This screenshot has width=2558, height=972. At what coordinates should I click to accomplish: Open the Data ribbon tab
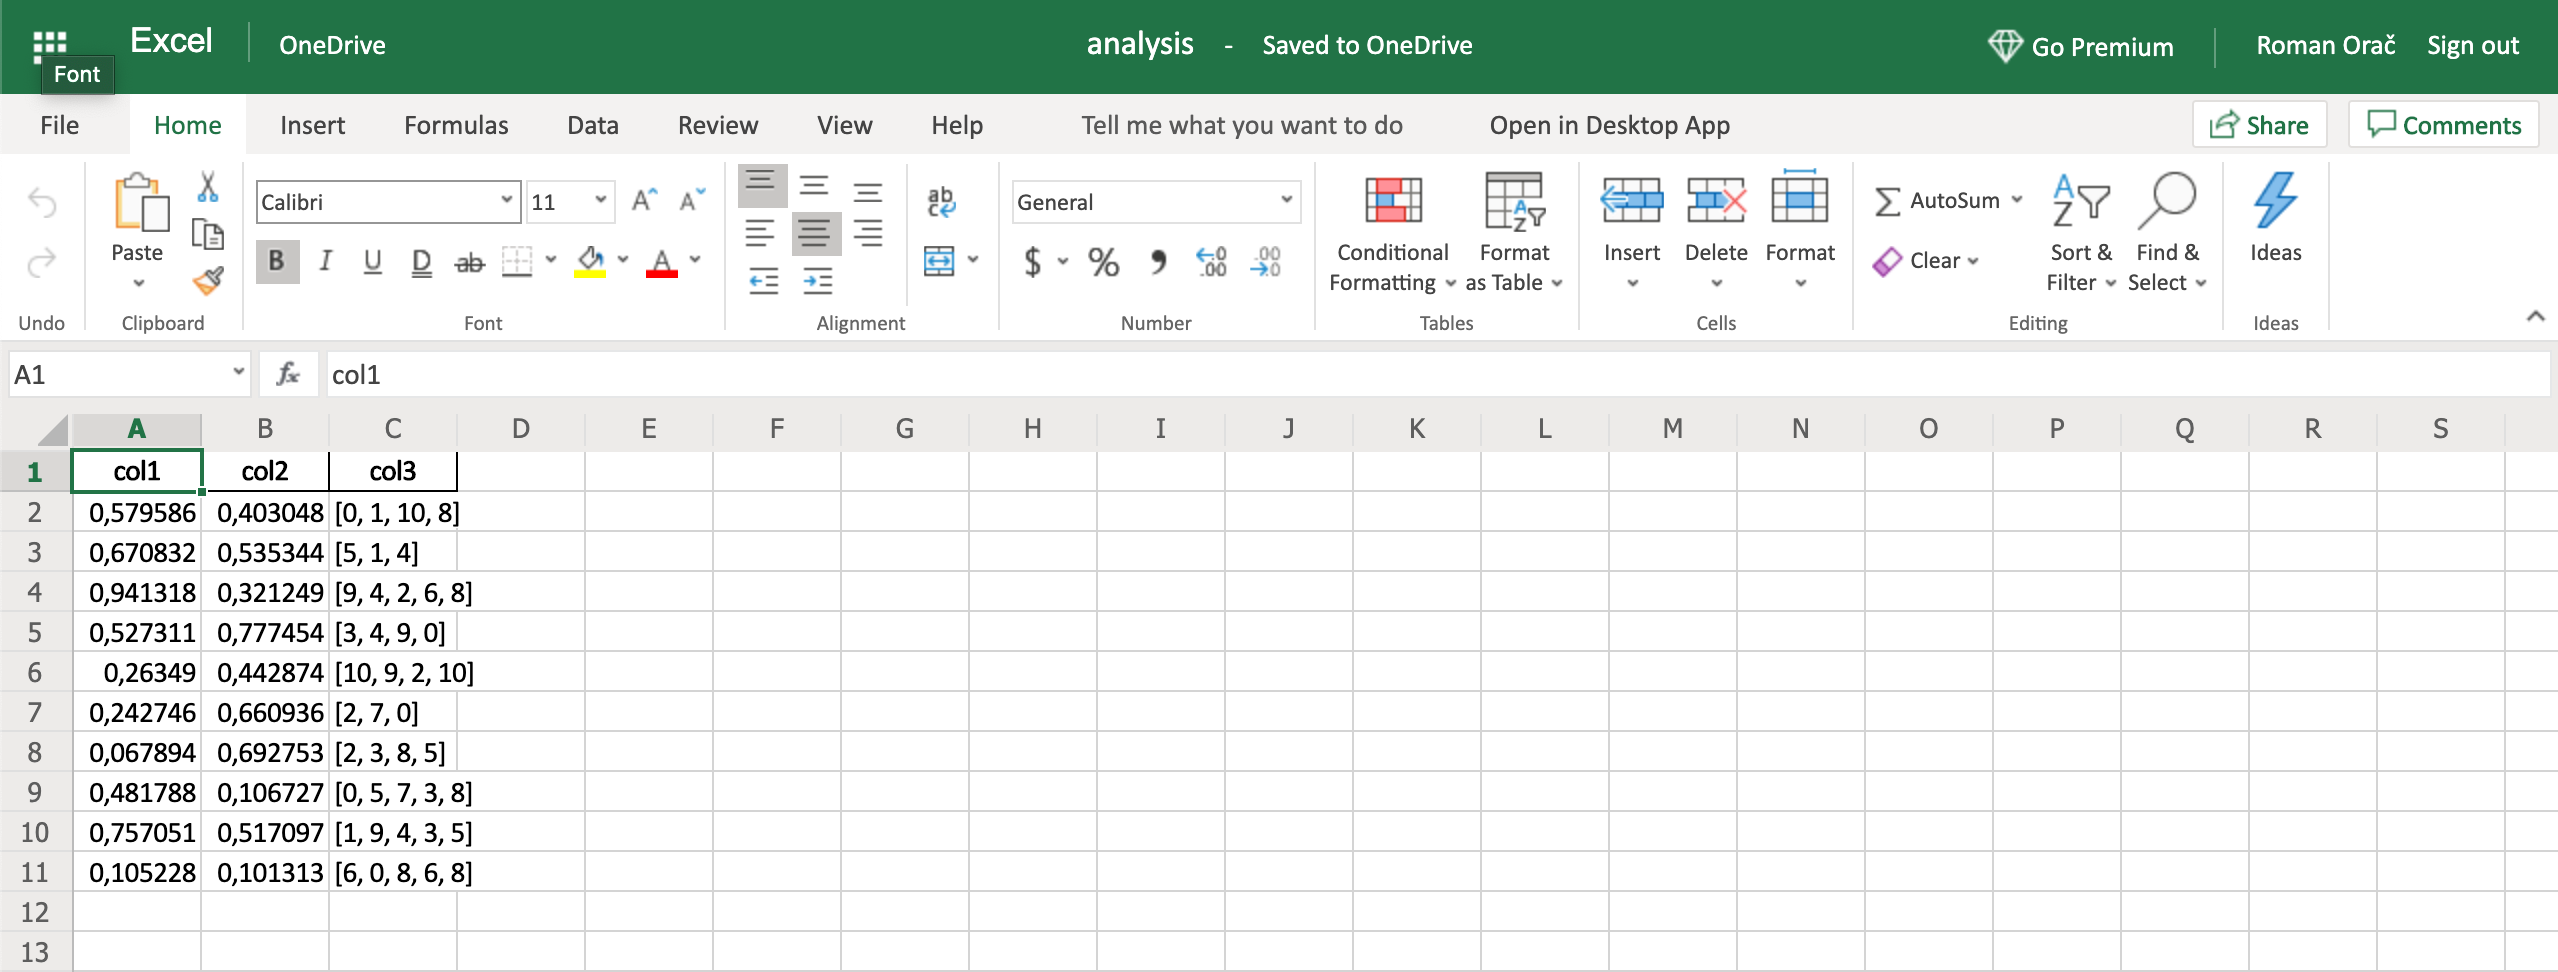coord(592,125)
